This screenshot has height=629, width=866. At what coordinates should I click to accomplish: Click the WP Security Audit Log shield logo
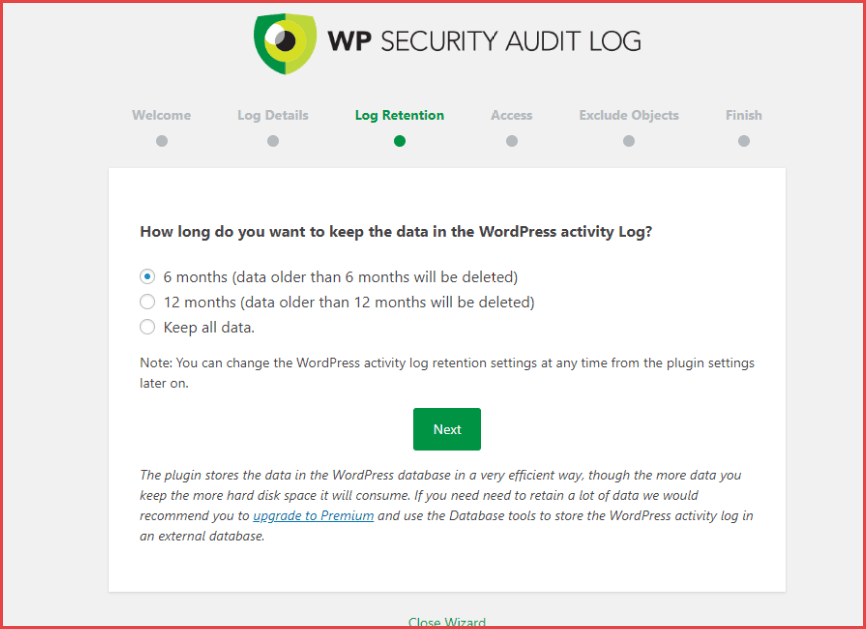click(285, 42)
